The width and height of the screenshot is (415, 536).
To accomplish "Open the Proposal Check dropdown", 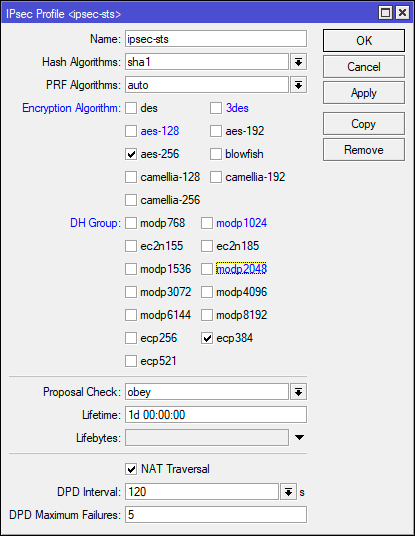I will 298,392.
